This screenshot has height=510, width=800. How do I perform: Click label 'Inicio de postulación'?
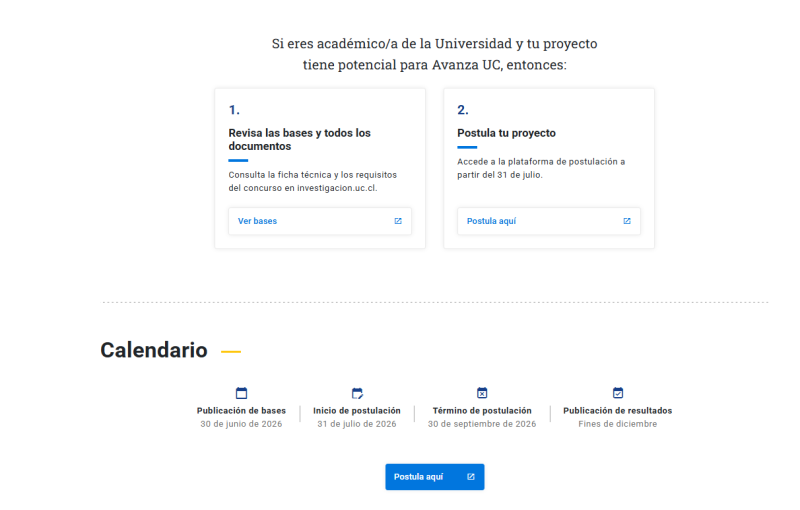[x=357, y=411]
